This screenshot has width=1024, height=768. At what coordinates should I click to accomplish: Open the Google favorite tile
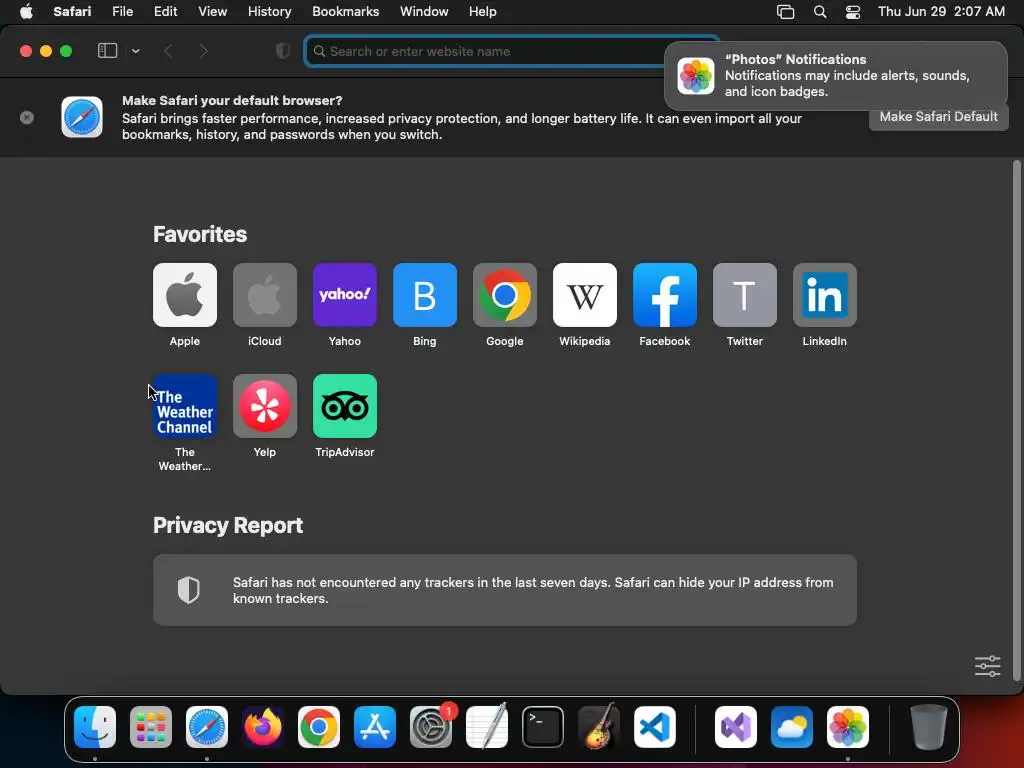click(x=505, y=295)
